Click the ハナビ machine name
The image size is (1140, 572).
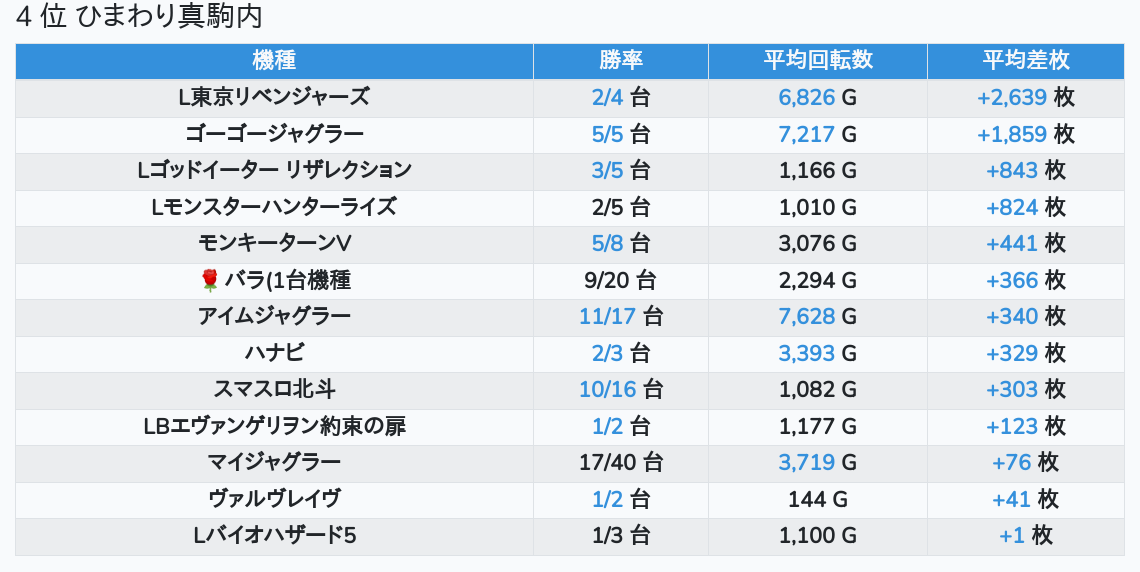click(x=274, y=353)
